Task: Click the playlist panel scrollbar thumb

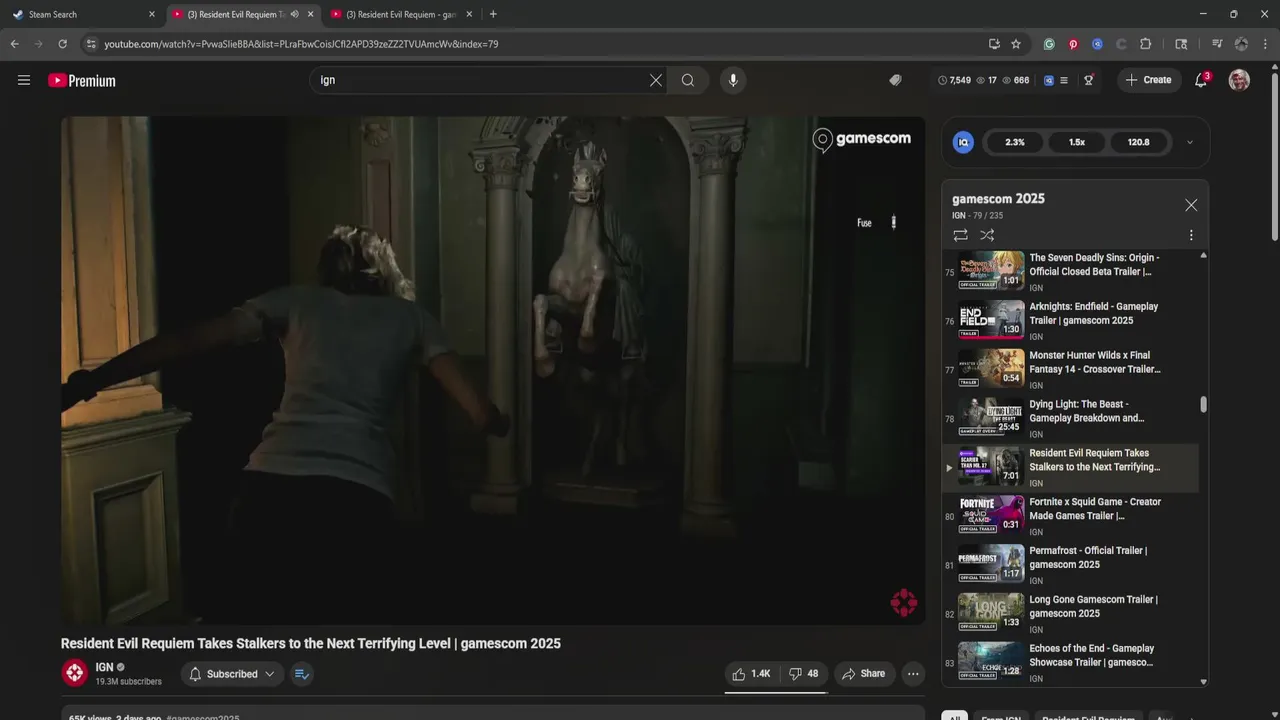Action: coord(1203,404)
